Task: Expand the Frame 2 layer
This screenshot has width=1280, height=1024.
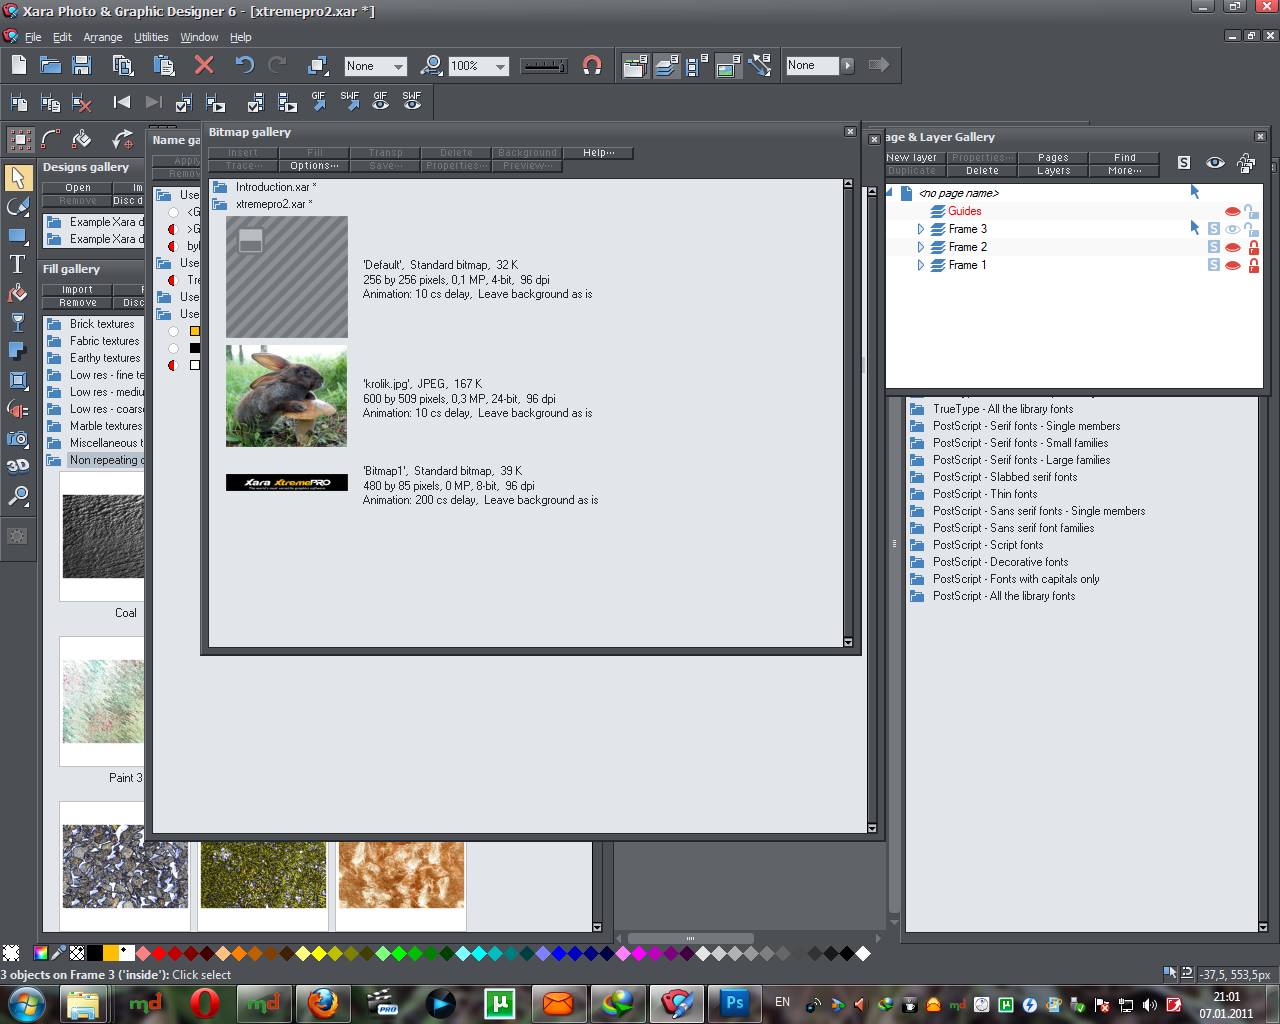Action: pyautogui.click(x=921, y=247)
